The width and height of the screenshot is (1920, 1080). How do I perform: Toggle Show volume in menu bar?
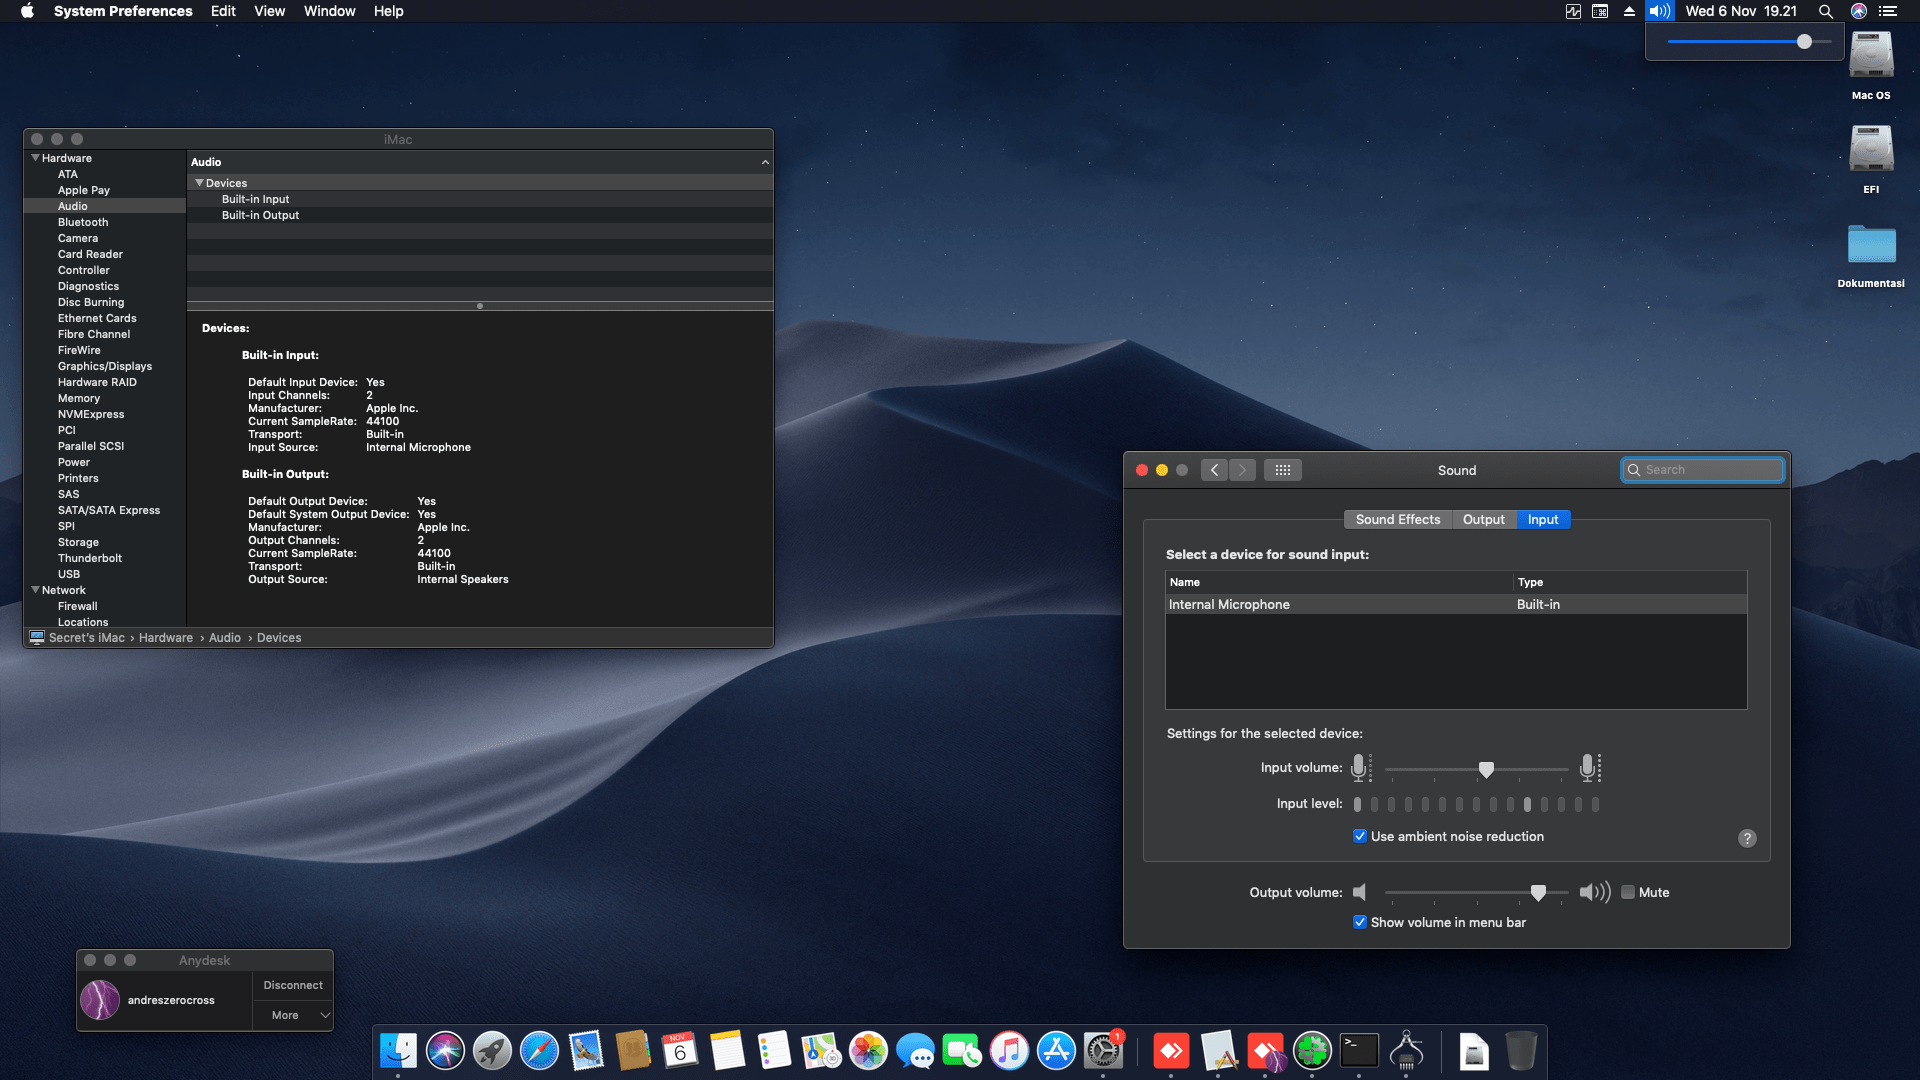tap(1360, 921)
